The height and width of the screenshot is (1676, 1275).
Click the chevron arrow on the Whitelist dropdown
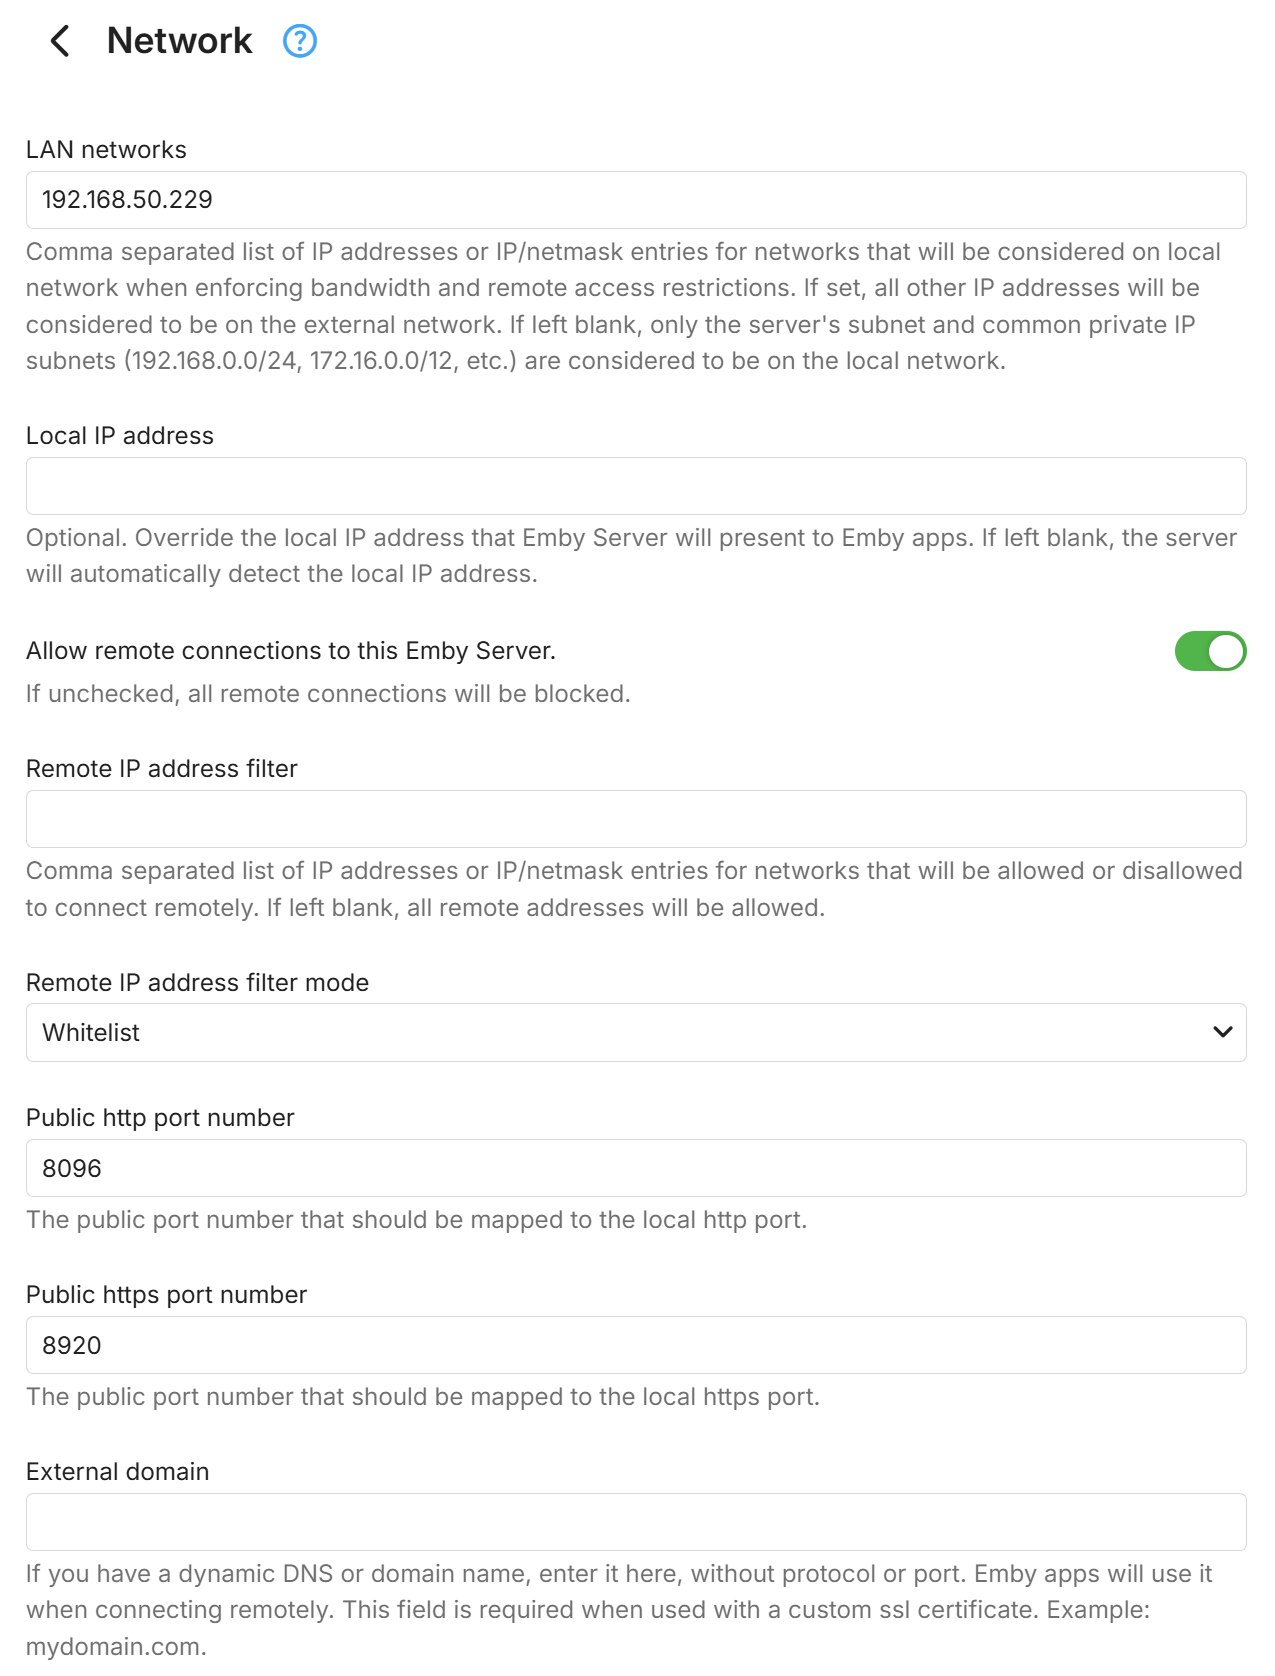[x=1222, y=1032]
